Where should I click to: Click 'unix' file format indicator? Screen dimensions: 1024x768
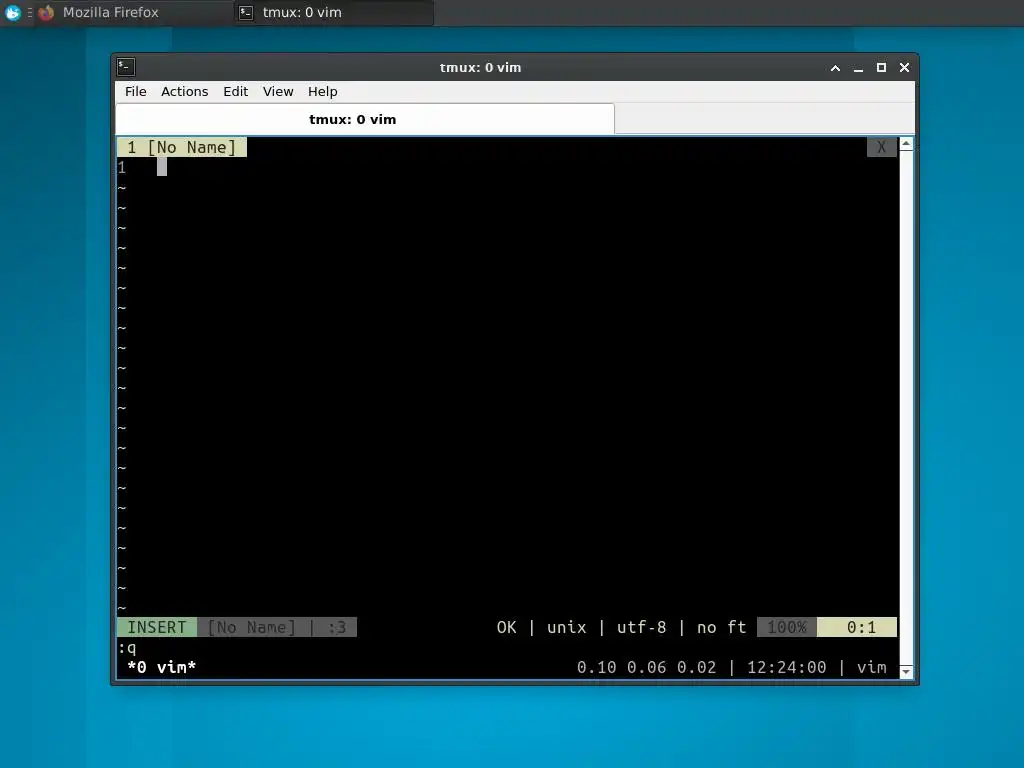[x=566, y=627]
